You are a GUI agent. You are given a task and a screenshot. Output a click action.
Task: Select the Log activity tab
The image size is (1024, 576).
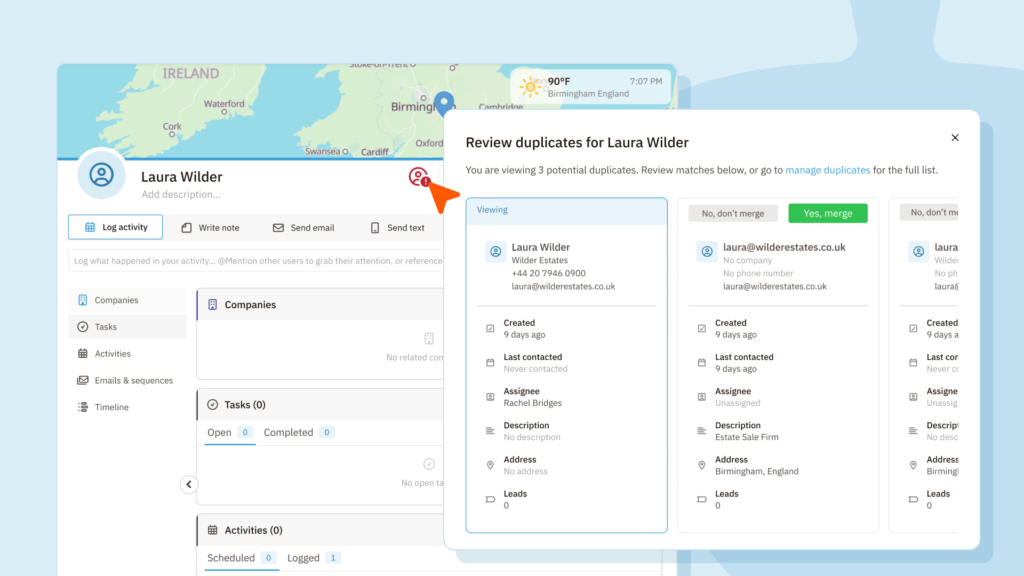(x=116, y=227)
